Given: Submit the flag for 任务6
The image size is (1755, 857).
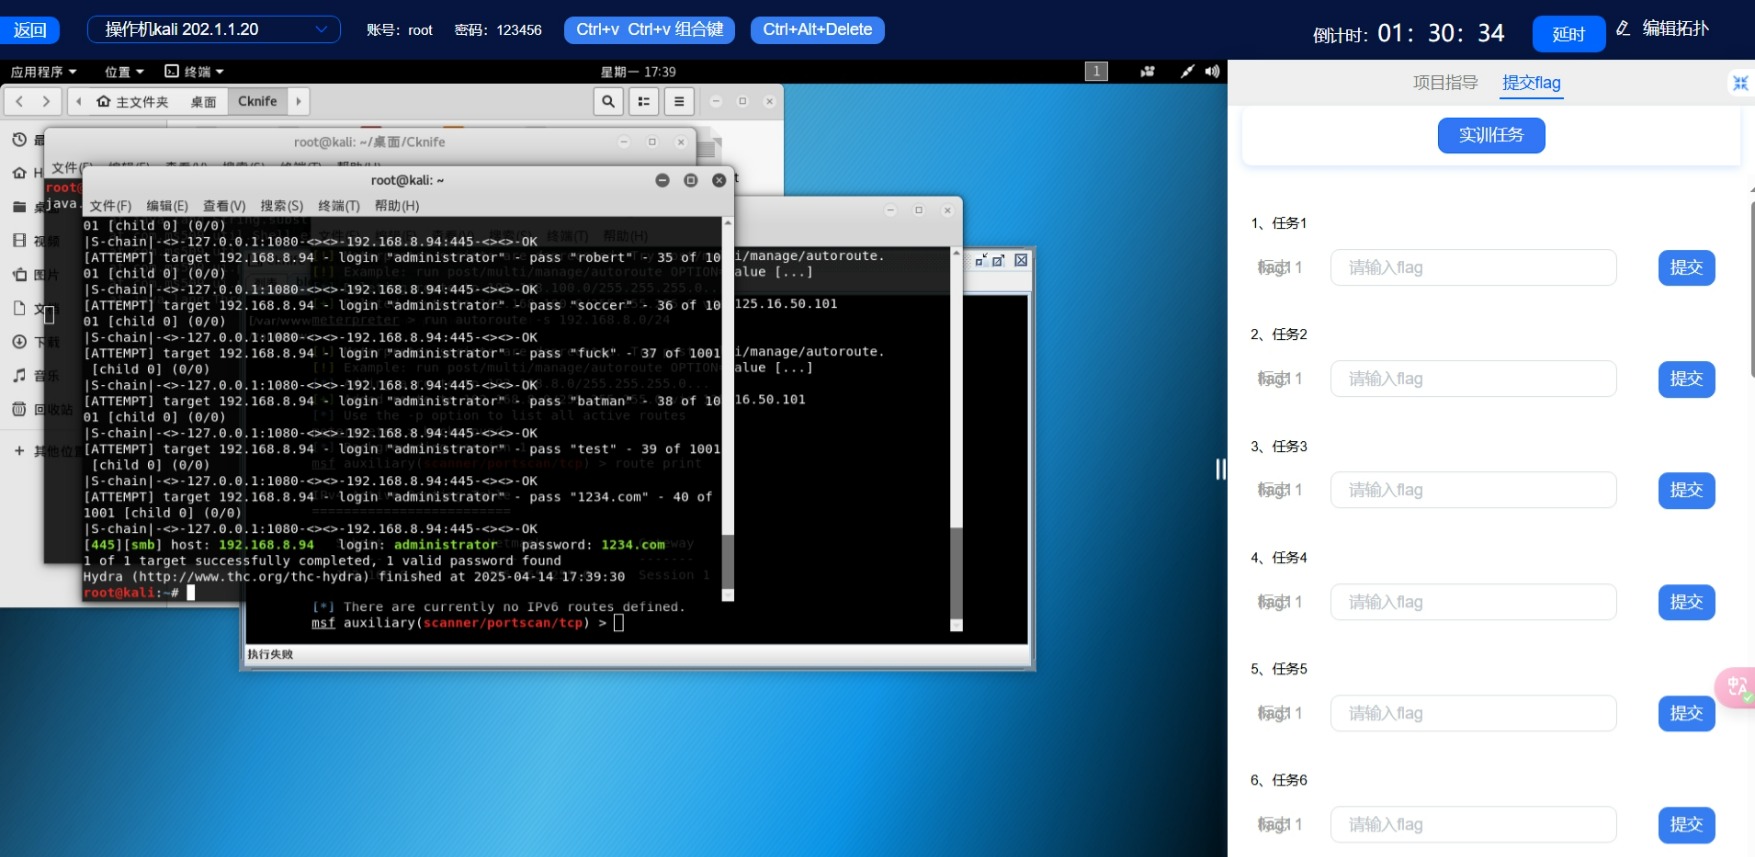Looking at the screenshot, I should (1686, 825).
